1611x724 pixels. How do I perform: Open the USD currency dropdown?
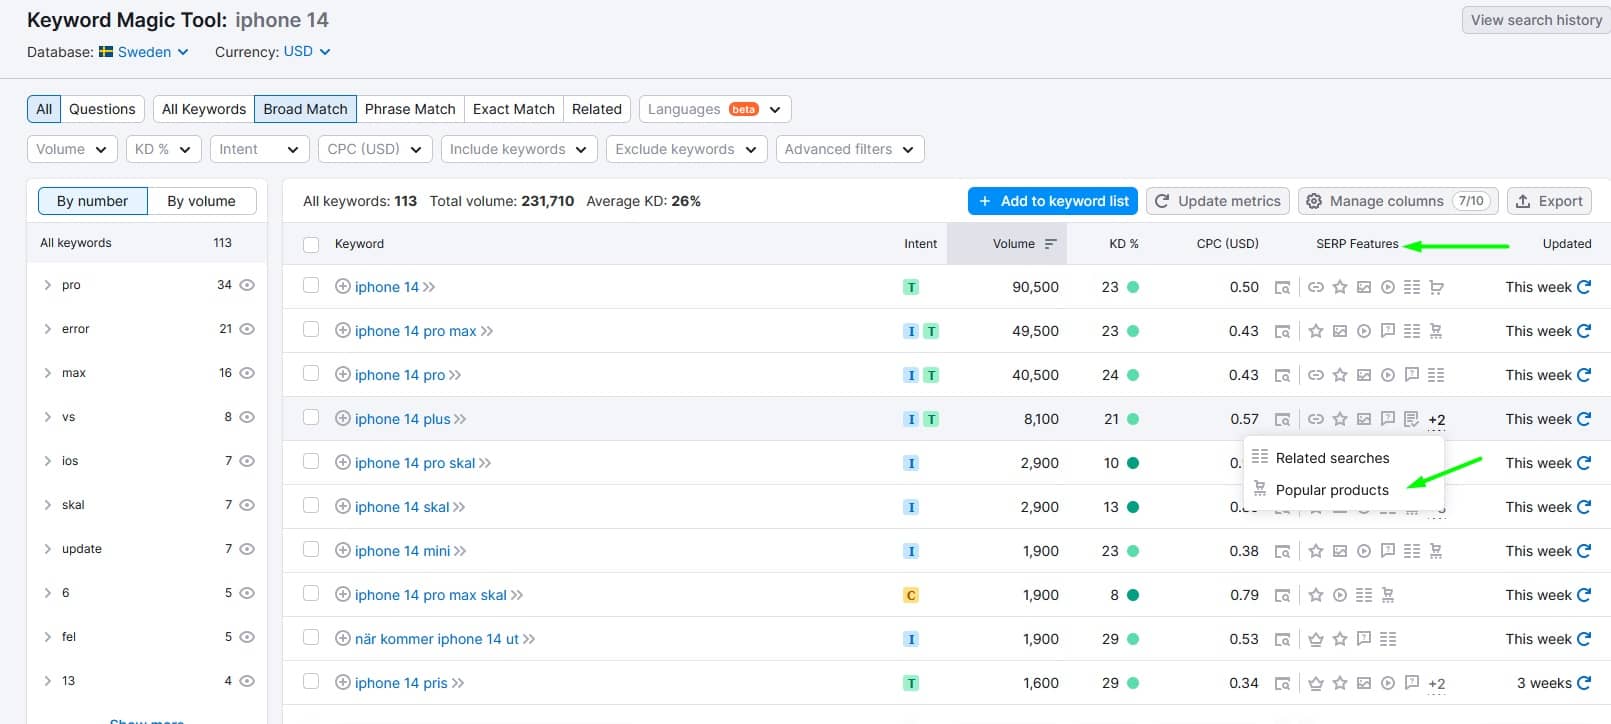pyautogui.click(x=306, y=51)
